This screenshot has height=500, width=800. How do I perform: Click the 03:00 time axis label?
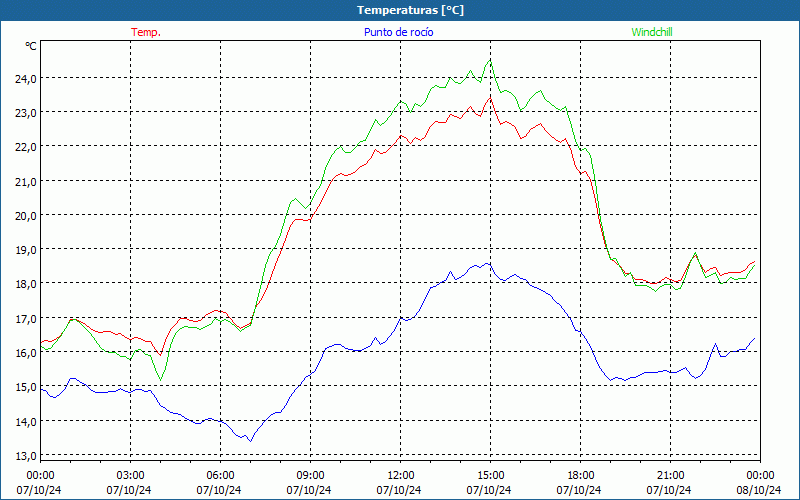130,476
